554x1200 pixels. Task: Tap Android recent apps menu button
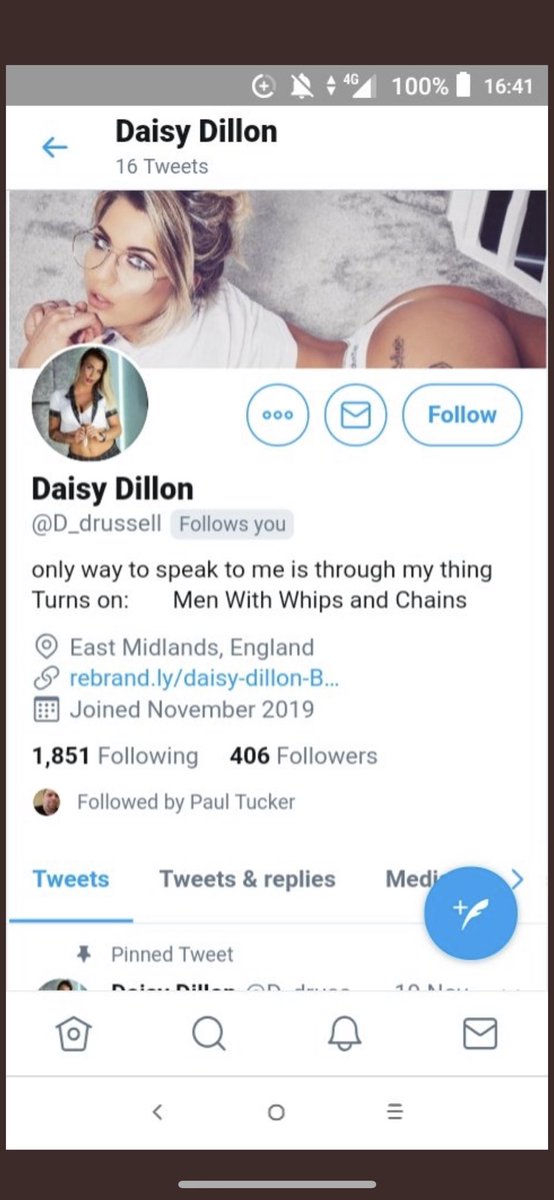pyautogui.click(x=395, y=1111)
